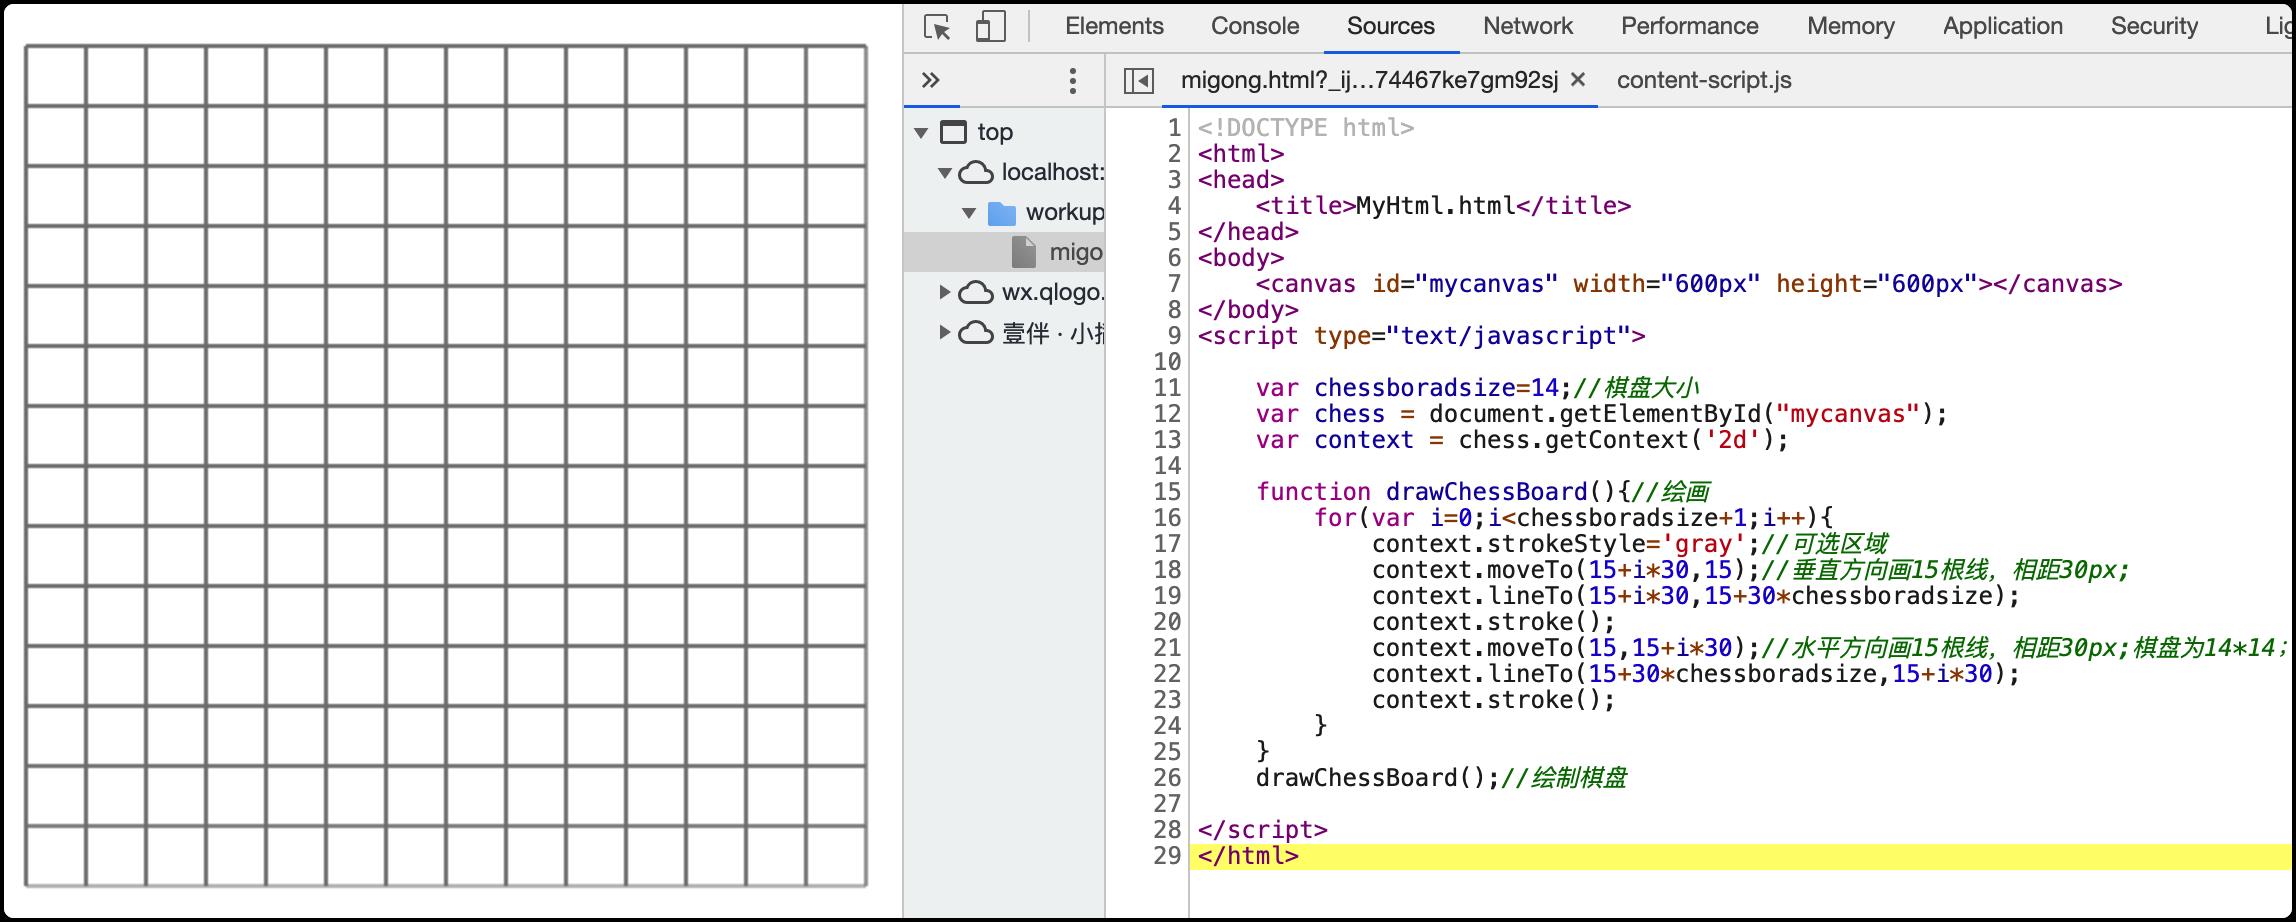This screenshot has height=922, width=2296.
Task: Collapse the top tree node
Action: (x=921, y=133)
